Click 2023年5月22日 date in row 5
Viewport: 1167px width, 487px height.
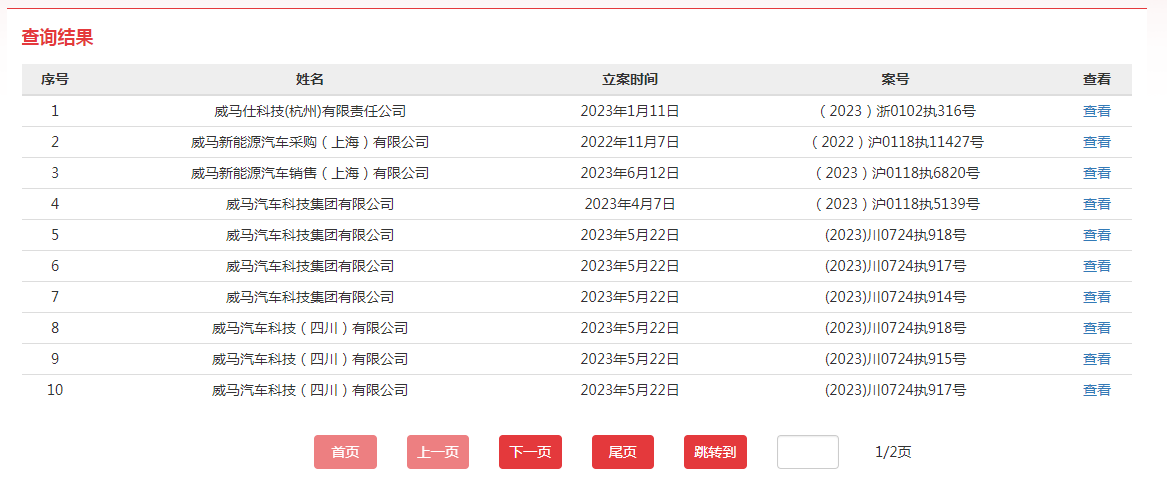coord(630,235)
